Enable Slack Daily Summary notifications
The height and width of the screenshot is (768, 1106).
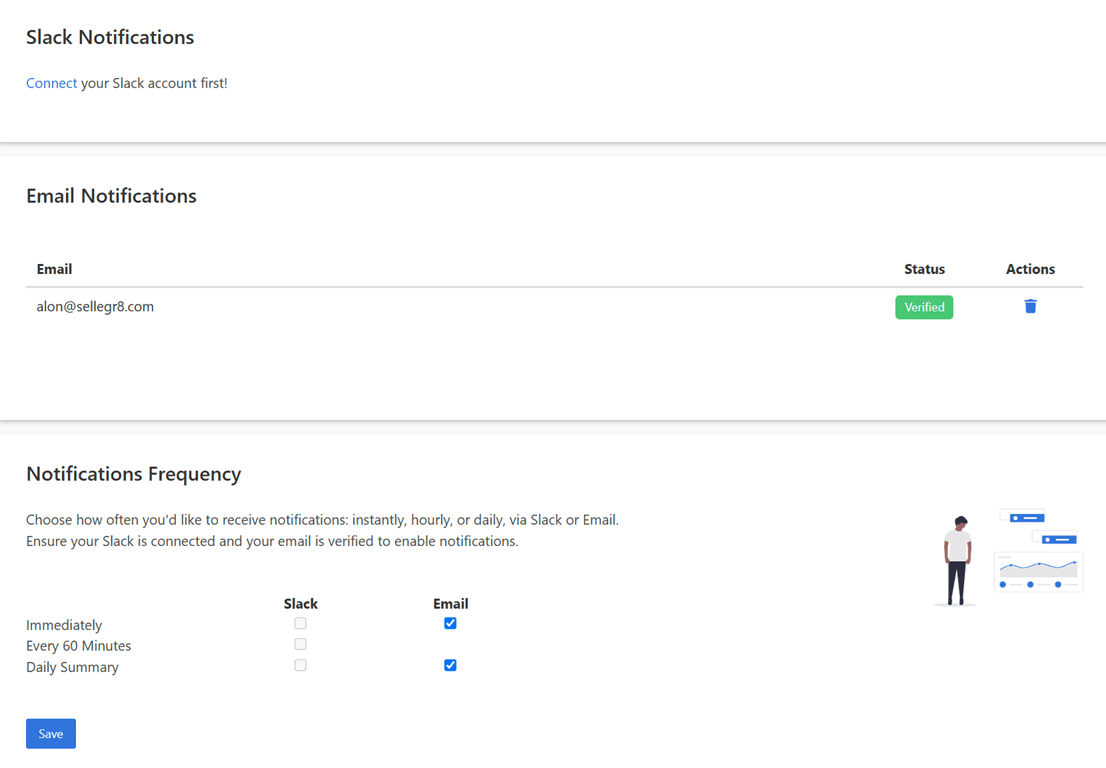click(x=300, y=665)
